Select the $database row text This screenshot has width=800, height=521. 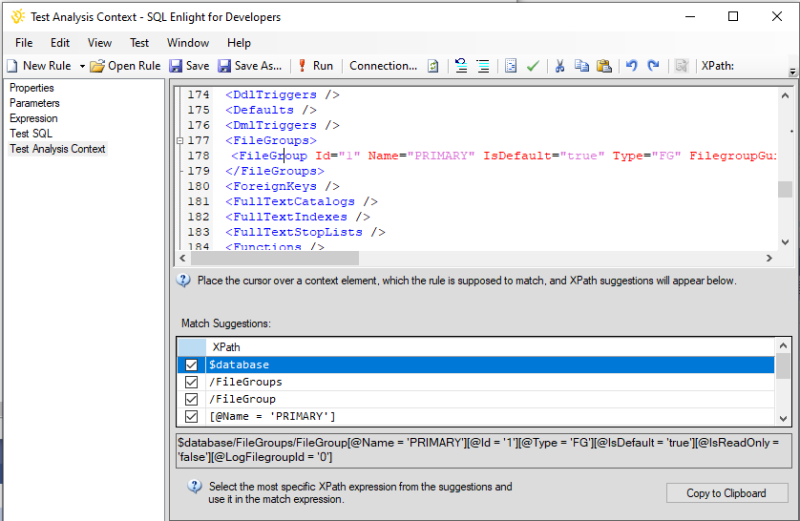pos(239,365)
